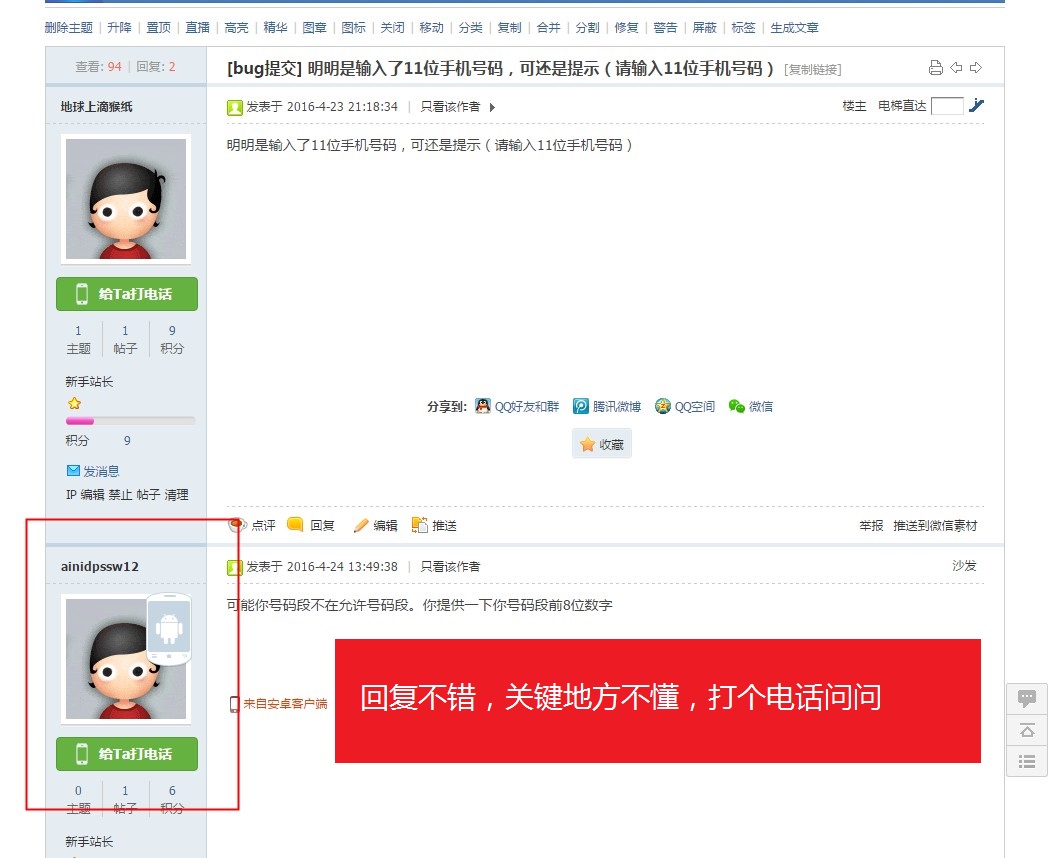Click 标签 in moderation bar
1048x858 pixels.
[743, 27]
